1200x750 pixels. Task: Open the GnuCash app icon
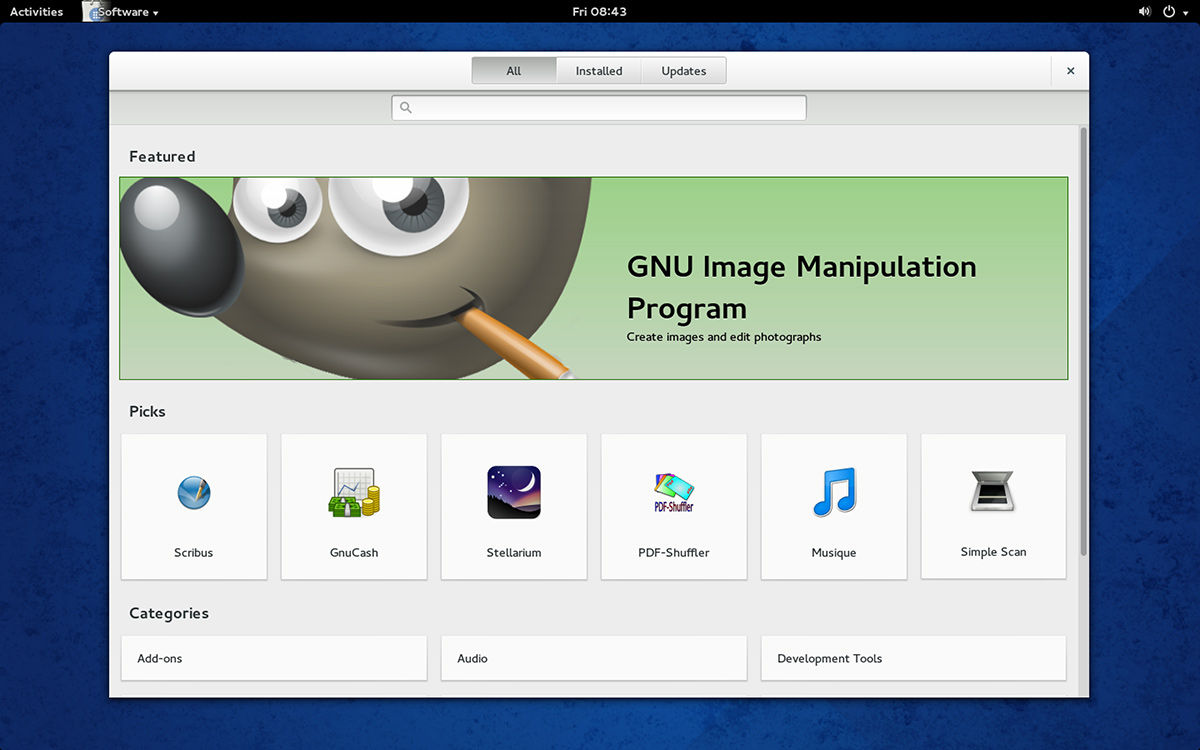click(x=354, y=492)
